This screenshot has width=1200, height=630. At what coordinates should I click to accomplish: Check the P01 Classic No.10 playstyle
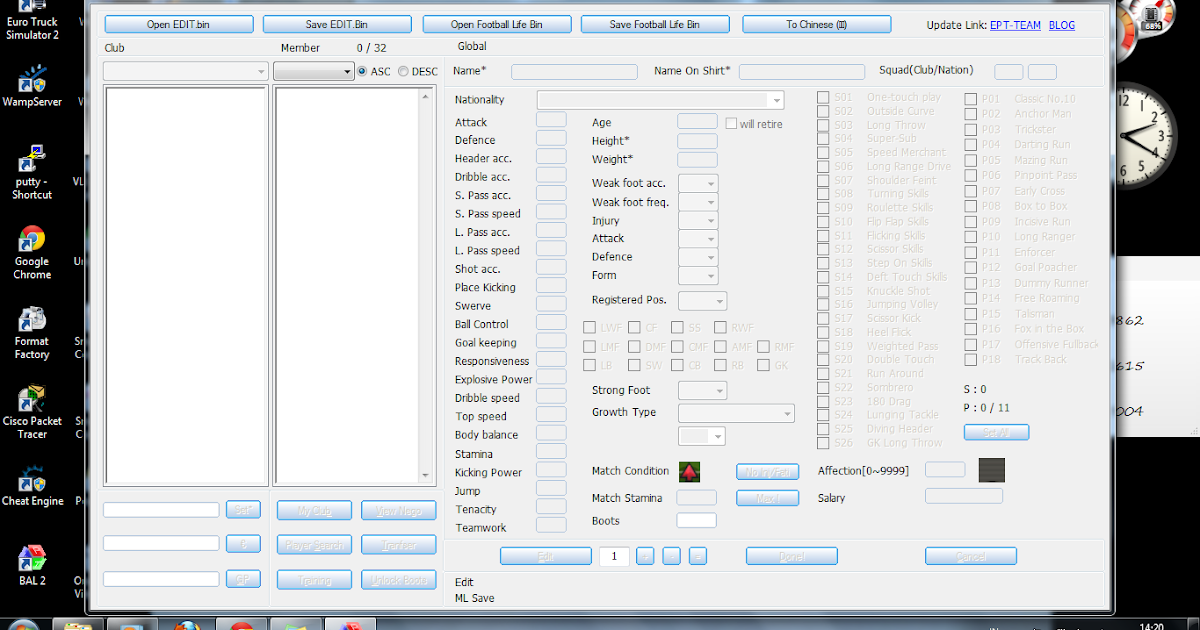point(971,99)
